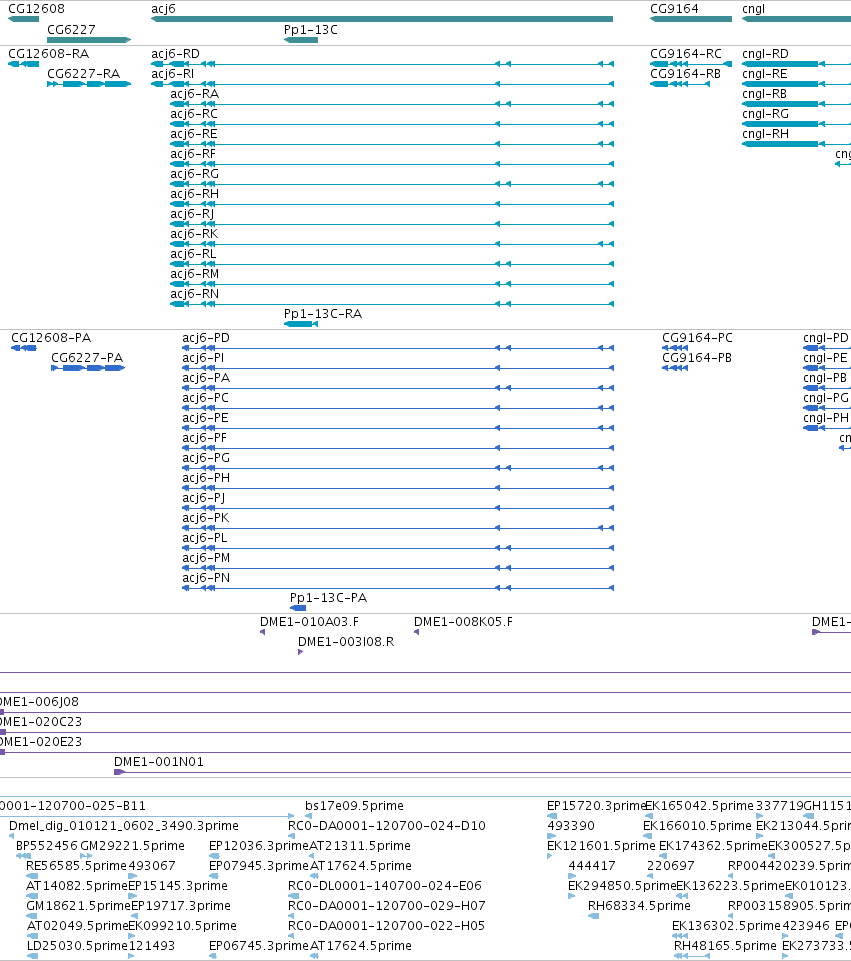Select protein acj6-PG
Viewport: 851px width, 961px height.
398,468
